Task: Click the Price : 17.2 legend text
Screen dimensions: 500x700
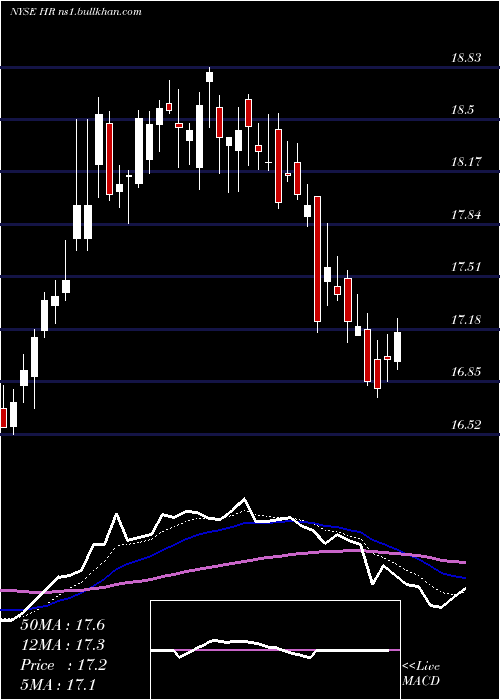Action: pos(63,665)
